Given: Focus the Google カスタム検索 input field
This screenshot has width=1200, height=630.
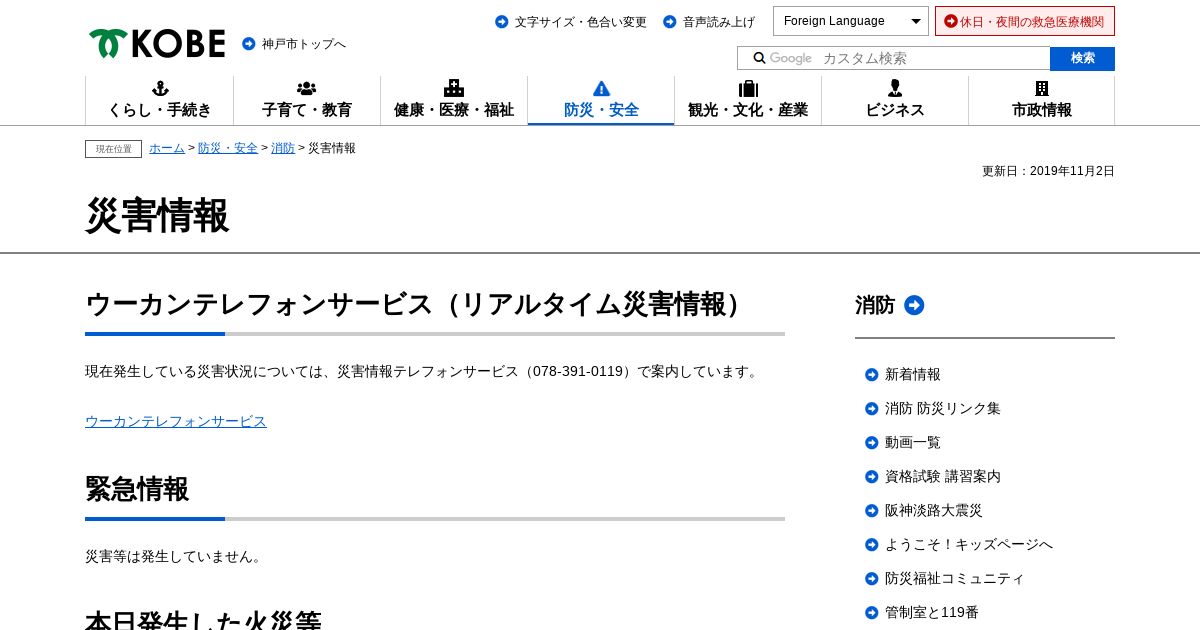Looking at the screenshot, I should [x=894, y=58].
